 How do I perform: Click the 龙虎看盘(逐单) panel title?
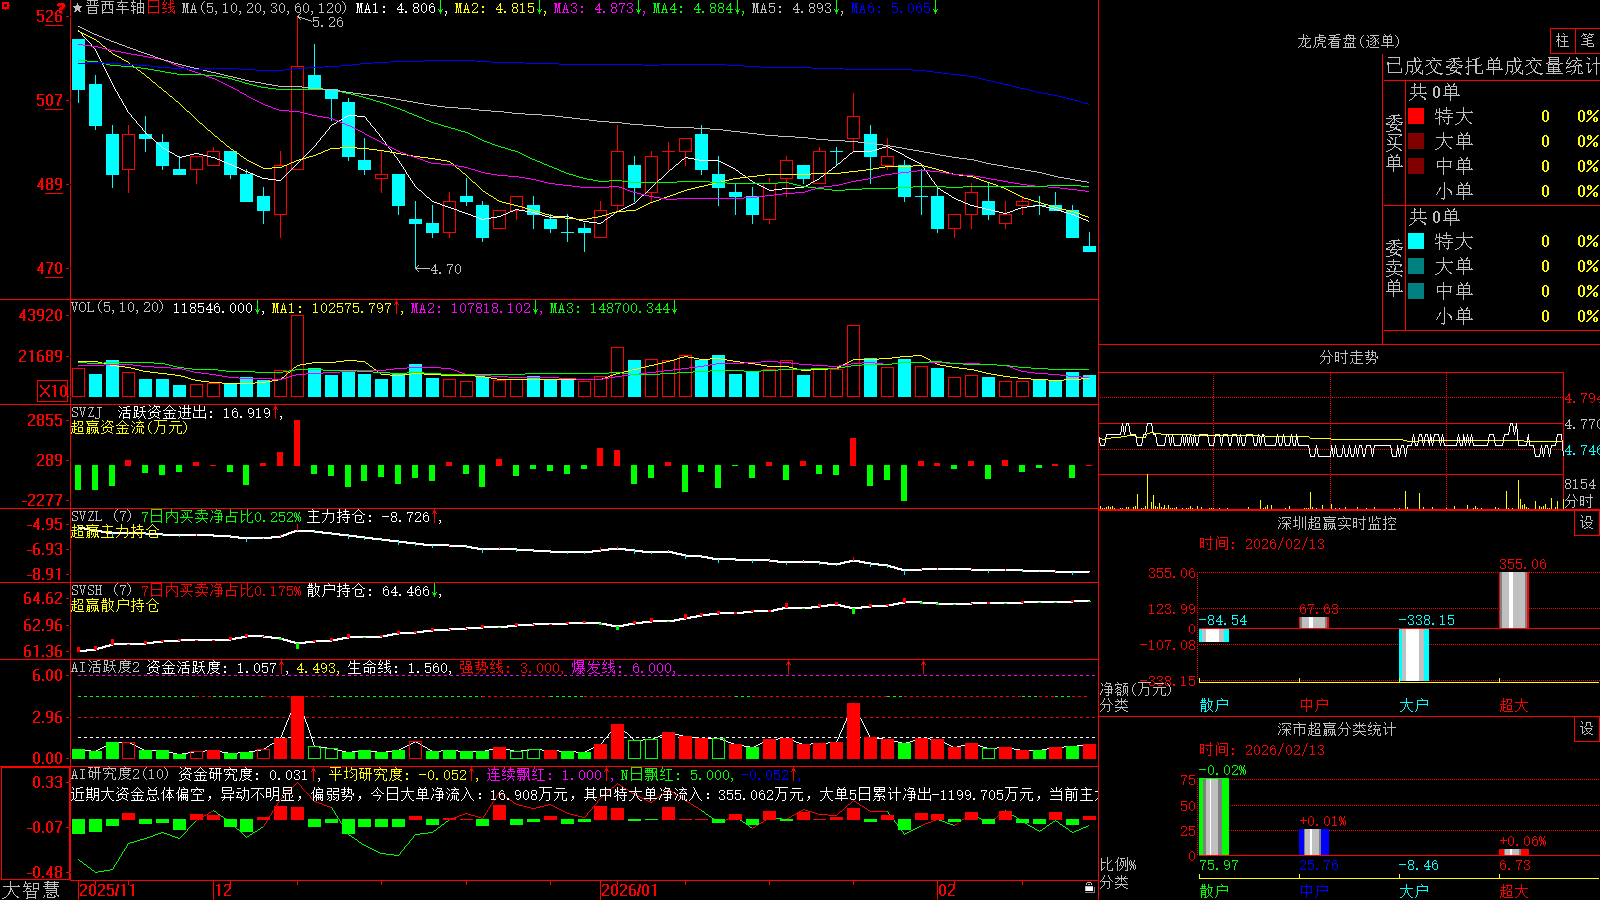click(x=1348, y=41)
